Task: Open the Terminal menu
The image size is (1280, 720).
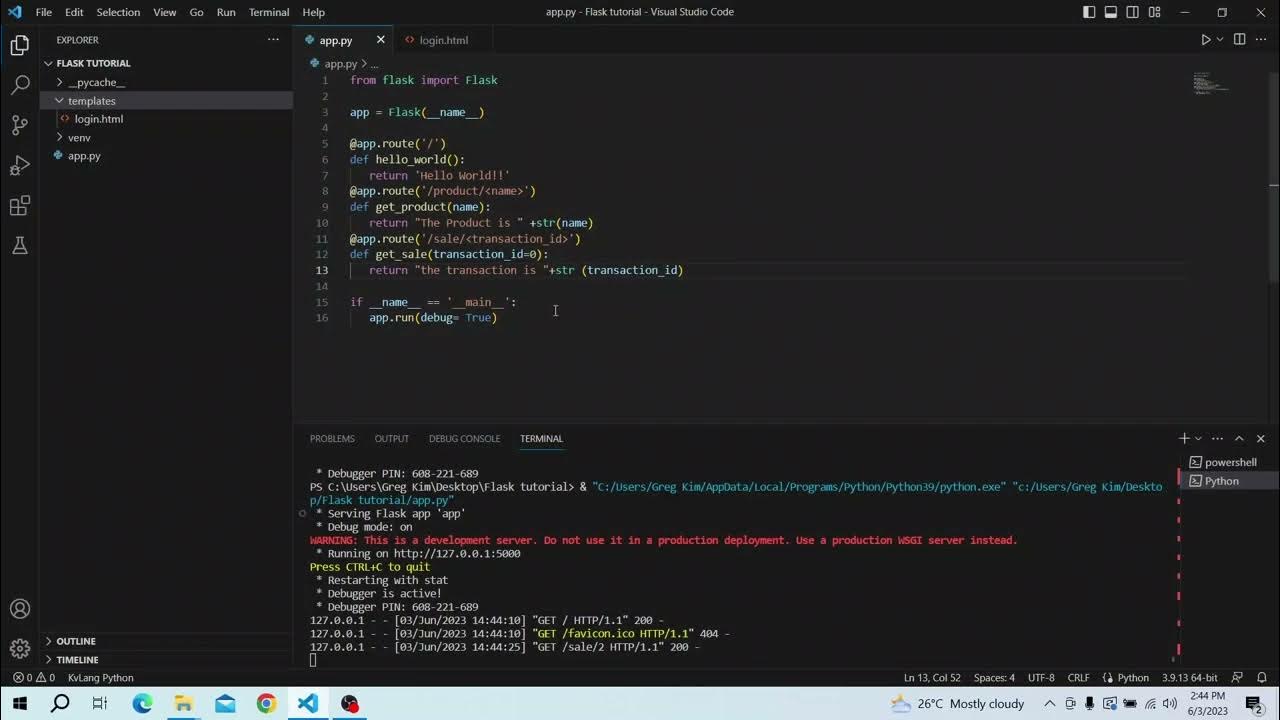Action: (x=269, y=12)
